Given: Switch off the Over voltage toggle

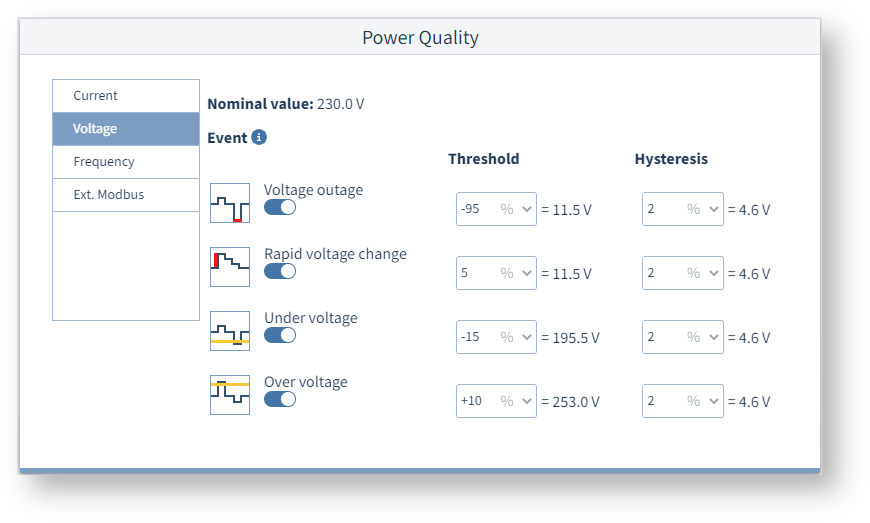Looking at the screenshot, I should (x=280, y=399).
